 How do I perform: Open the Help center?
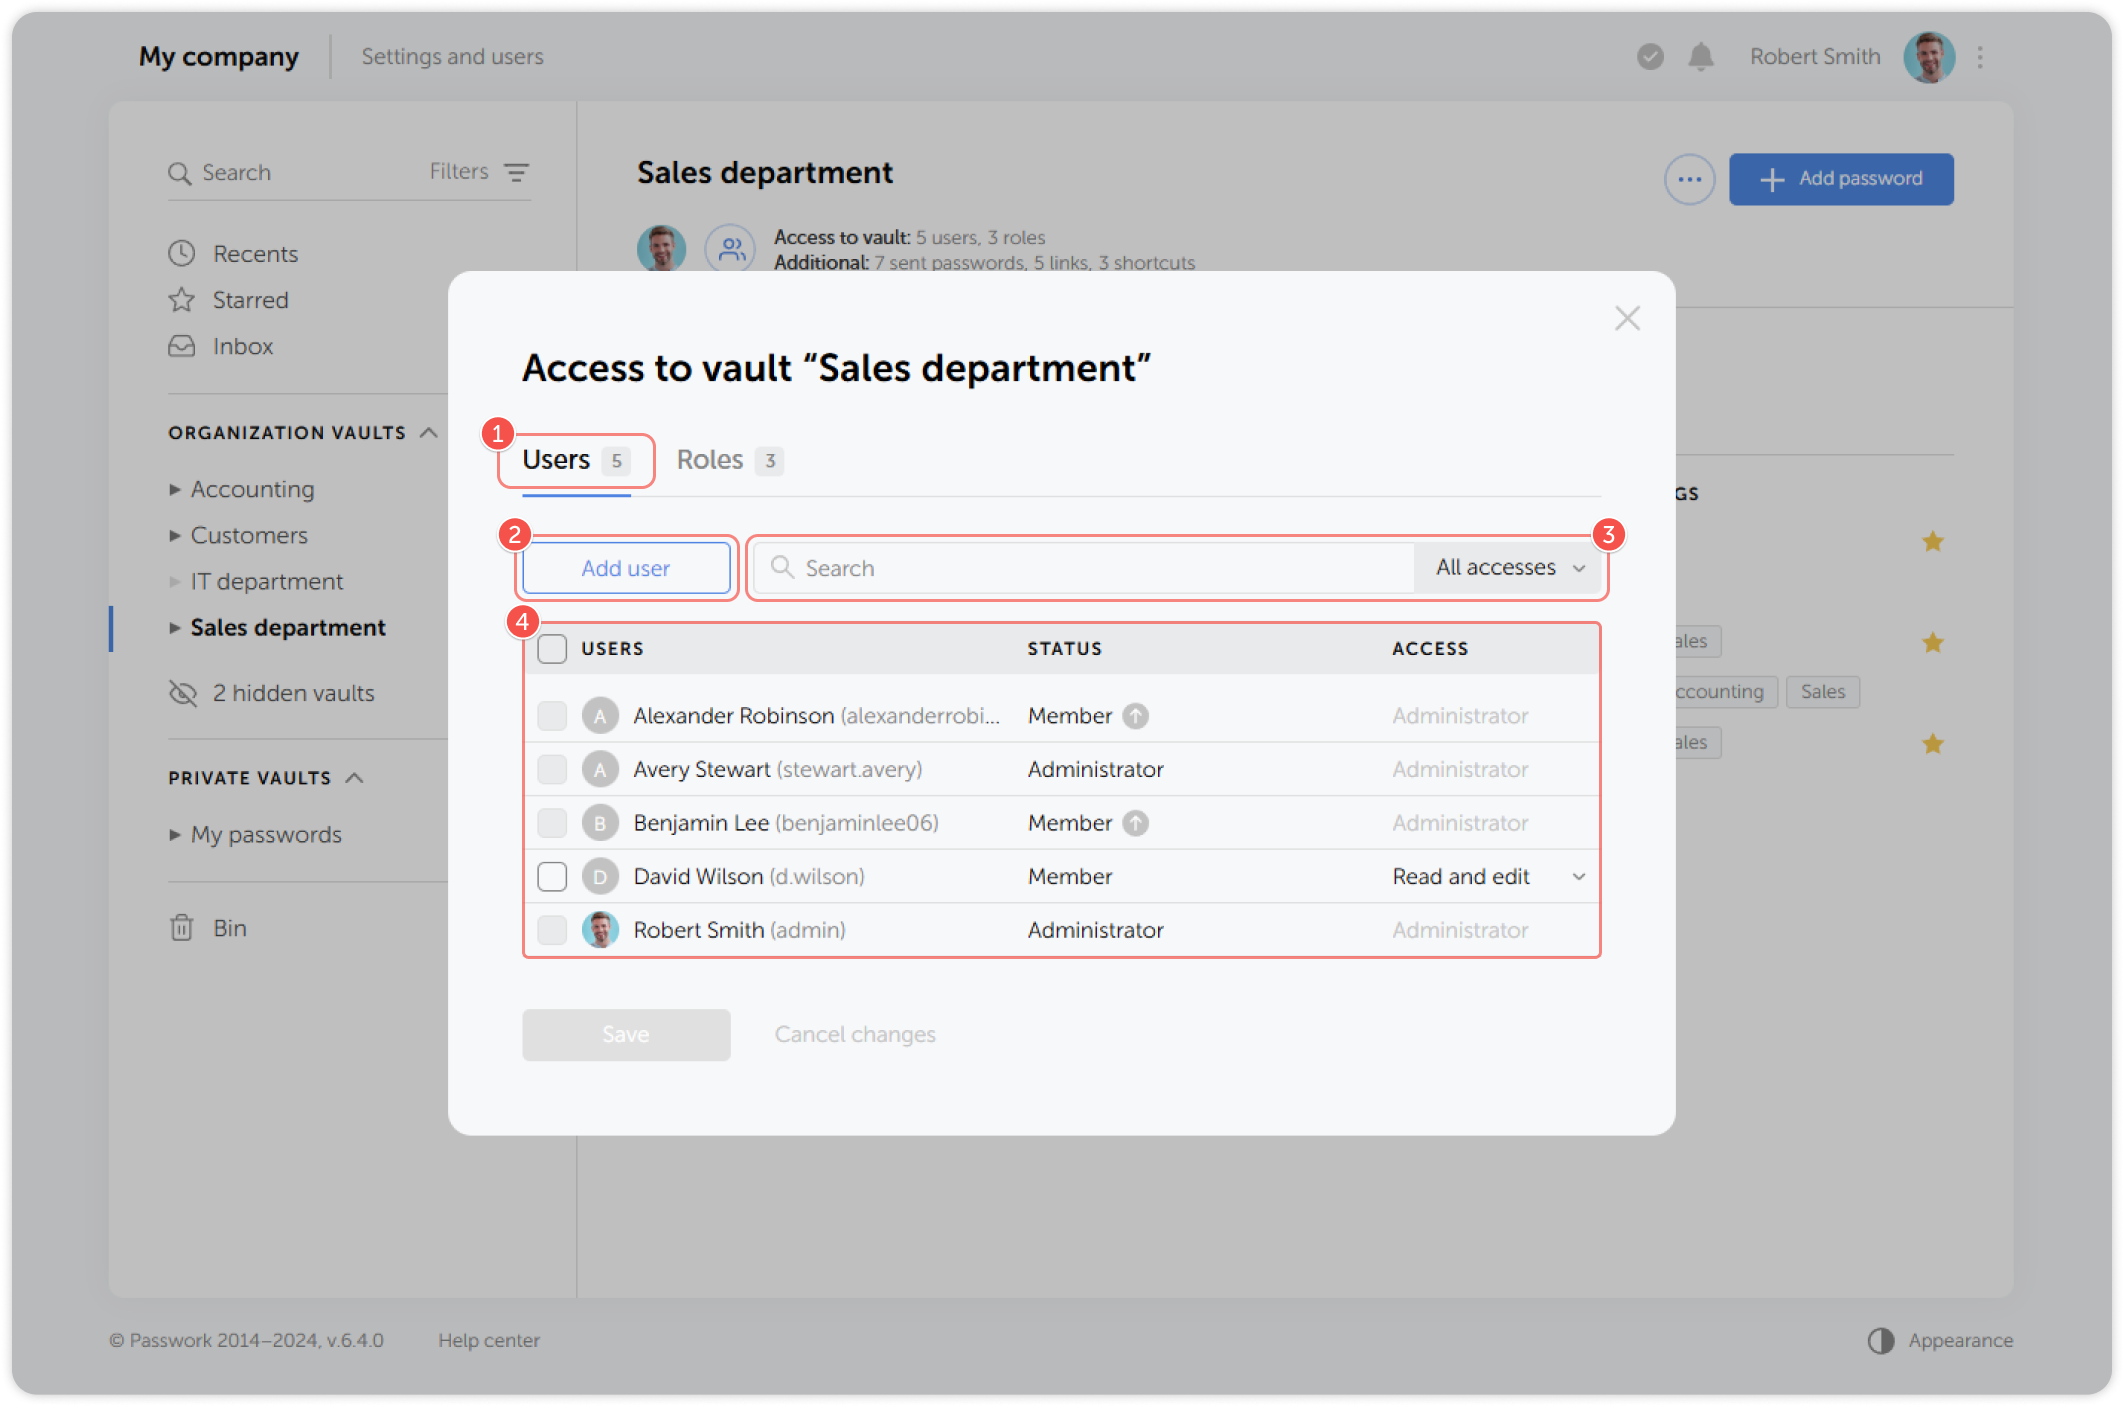[490, 1340]
